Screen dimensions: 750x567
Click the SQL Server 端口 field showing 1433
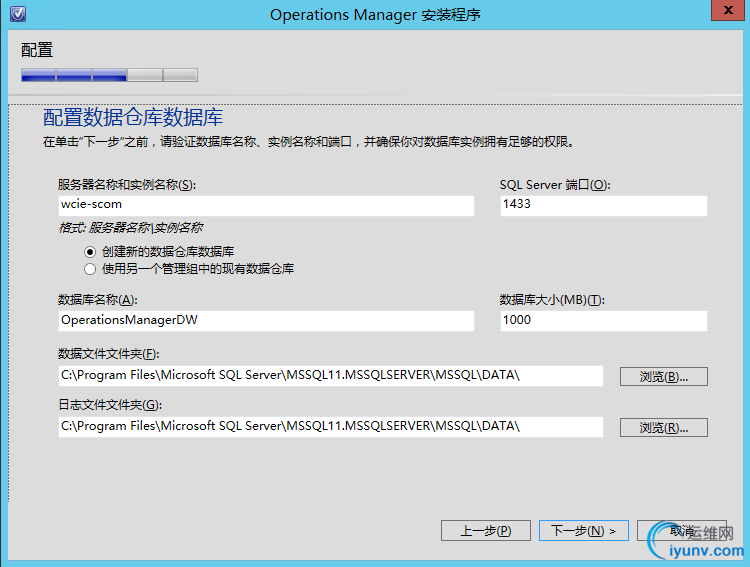[x=604, y=205]
